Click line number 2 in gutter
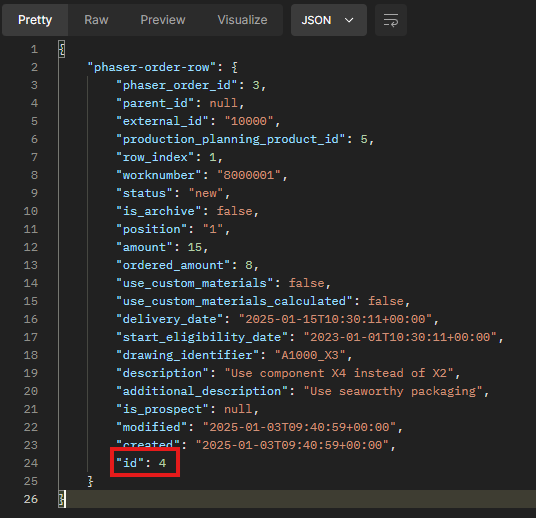 34,67
